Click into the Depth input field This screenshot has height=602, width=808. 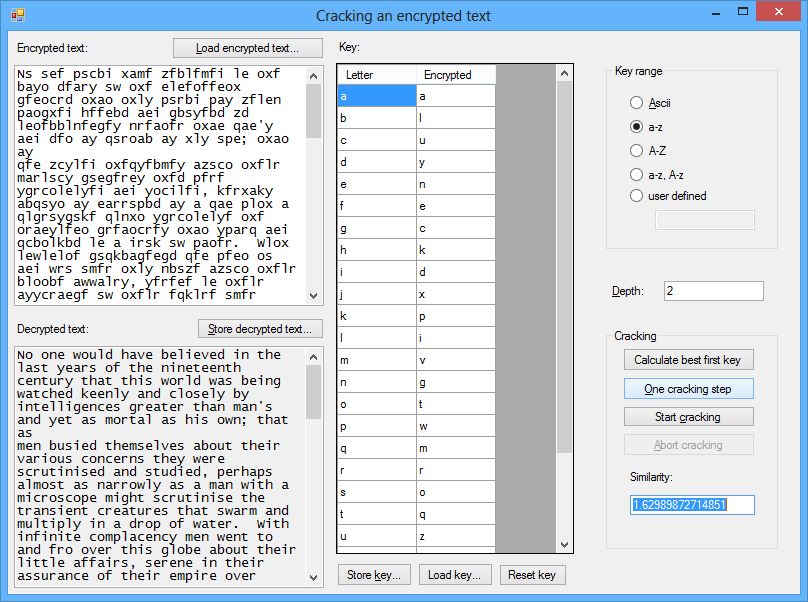pos(712,291)
